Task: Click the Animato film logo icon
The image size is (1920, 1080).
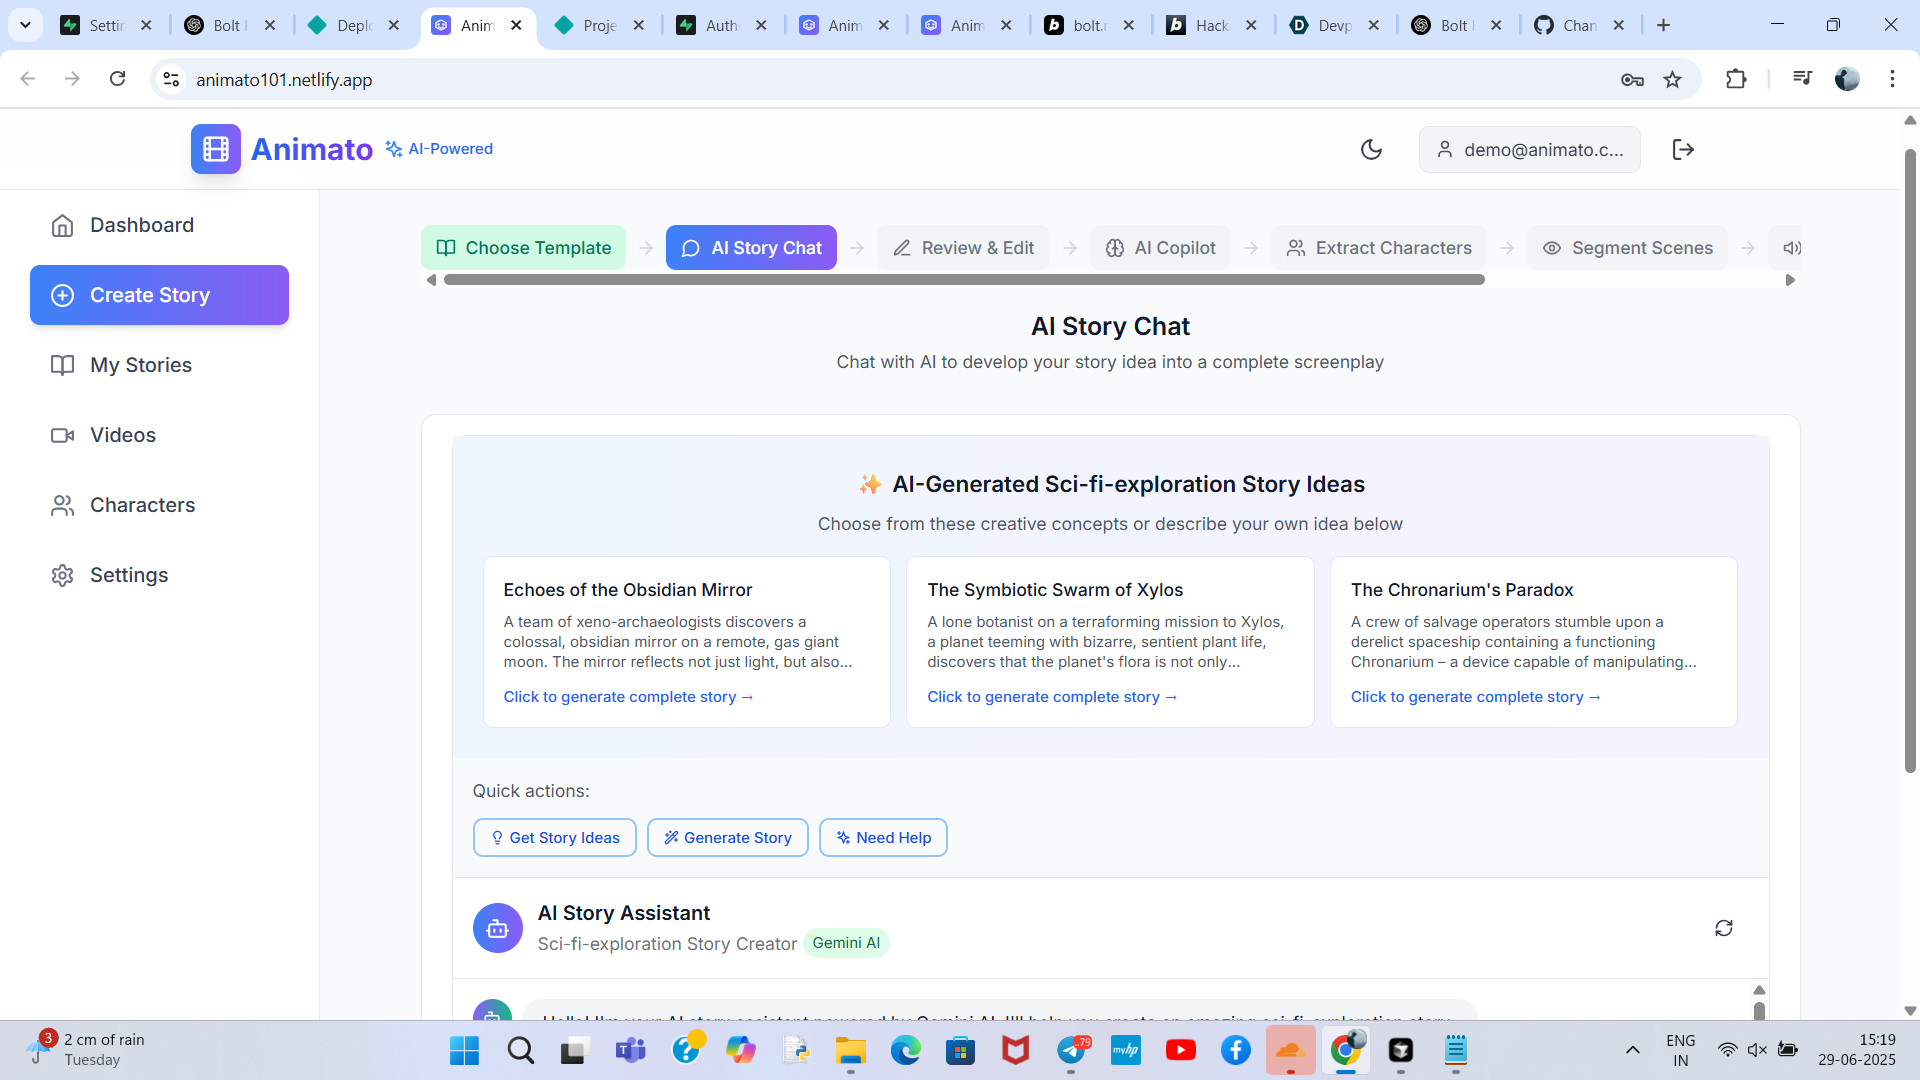Action: 216,149
